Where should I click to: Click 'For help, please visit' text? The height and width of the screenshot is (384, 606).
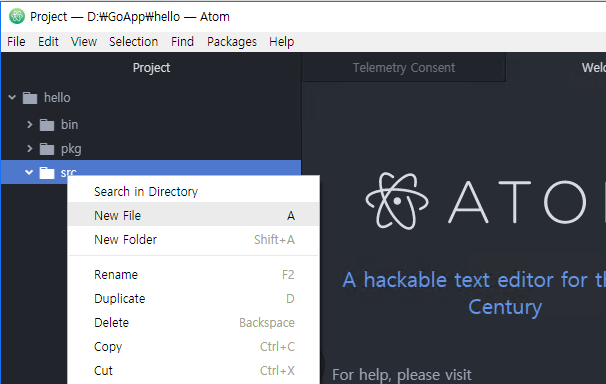point(402,375)
